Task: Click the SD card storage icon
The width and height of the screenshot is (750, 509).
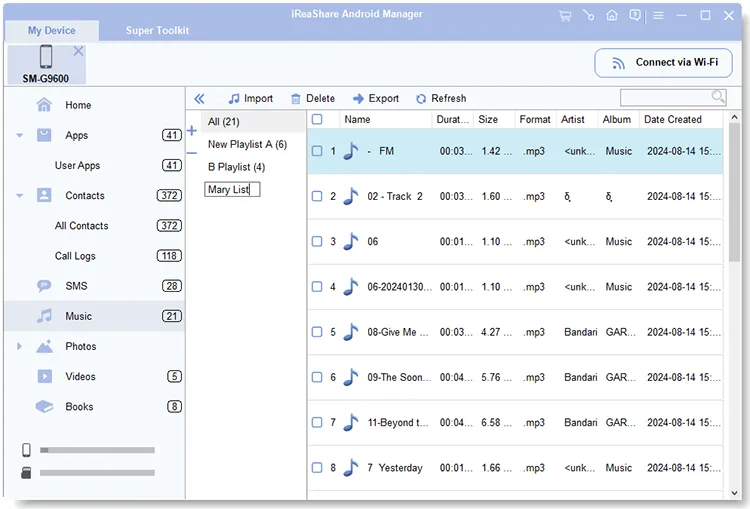Action: pos(26,473)
